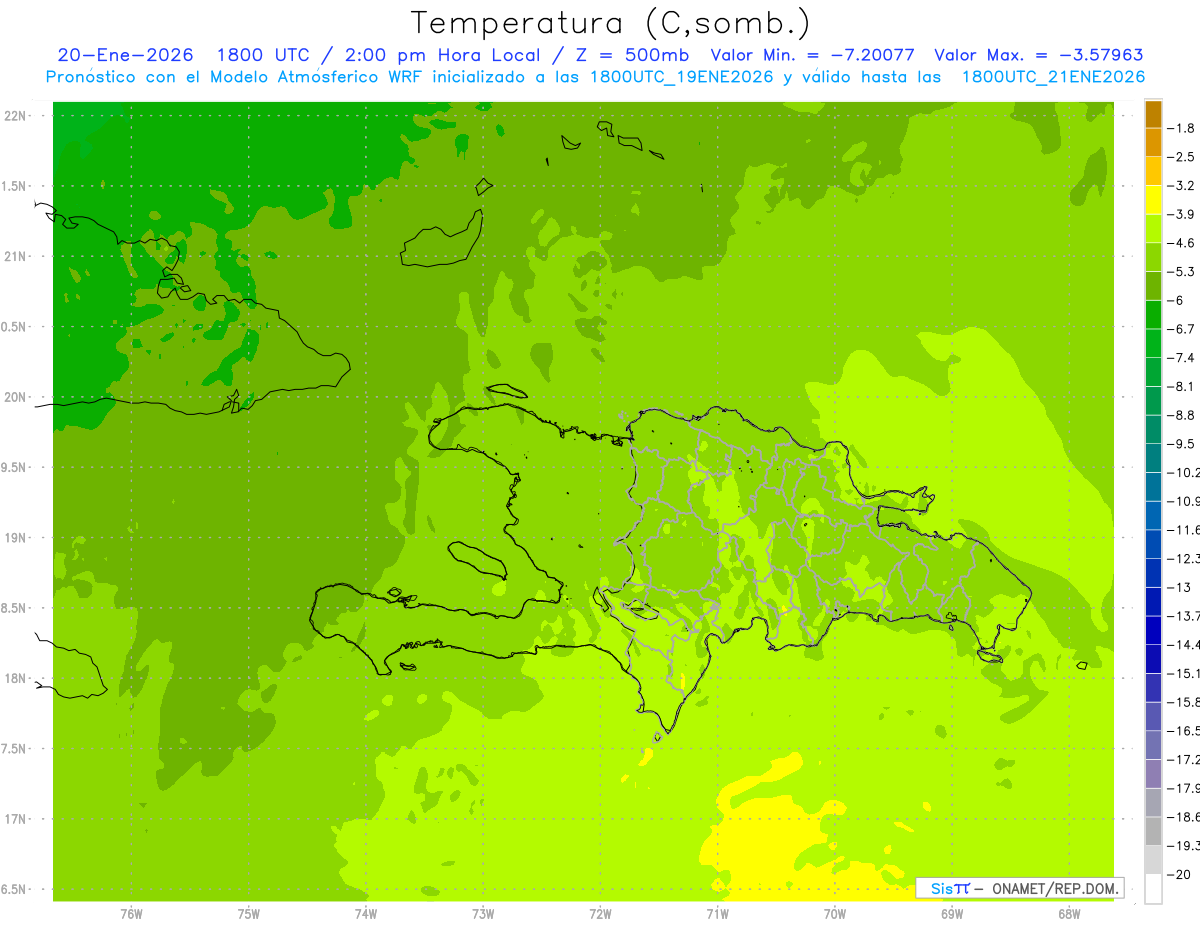The height and width of the screenshot is (927, 1200).
Task: Click the '-20' colorbar value
Action: 1178,874
